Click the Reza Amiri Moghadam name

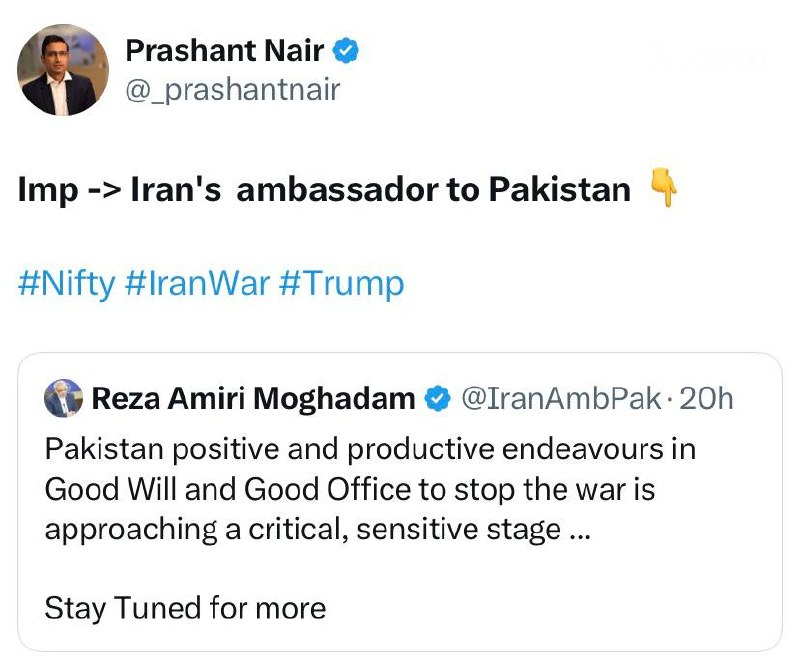click(x=253, y=399)
